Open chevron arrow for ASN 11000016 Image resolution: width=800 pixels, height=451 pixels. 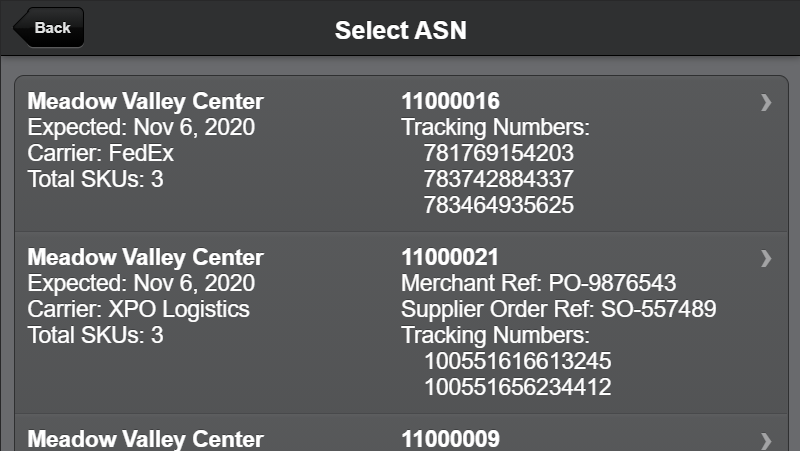coord(766,102)
